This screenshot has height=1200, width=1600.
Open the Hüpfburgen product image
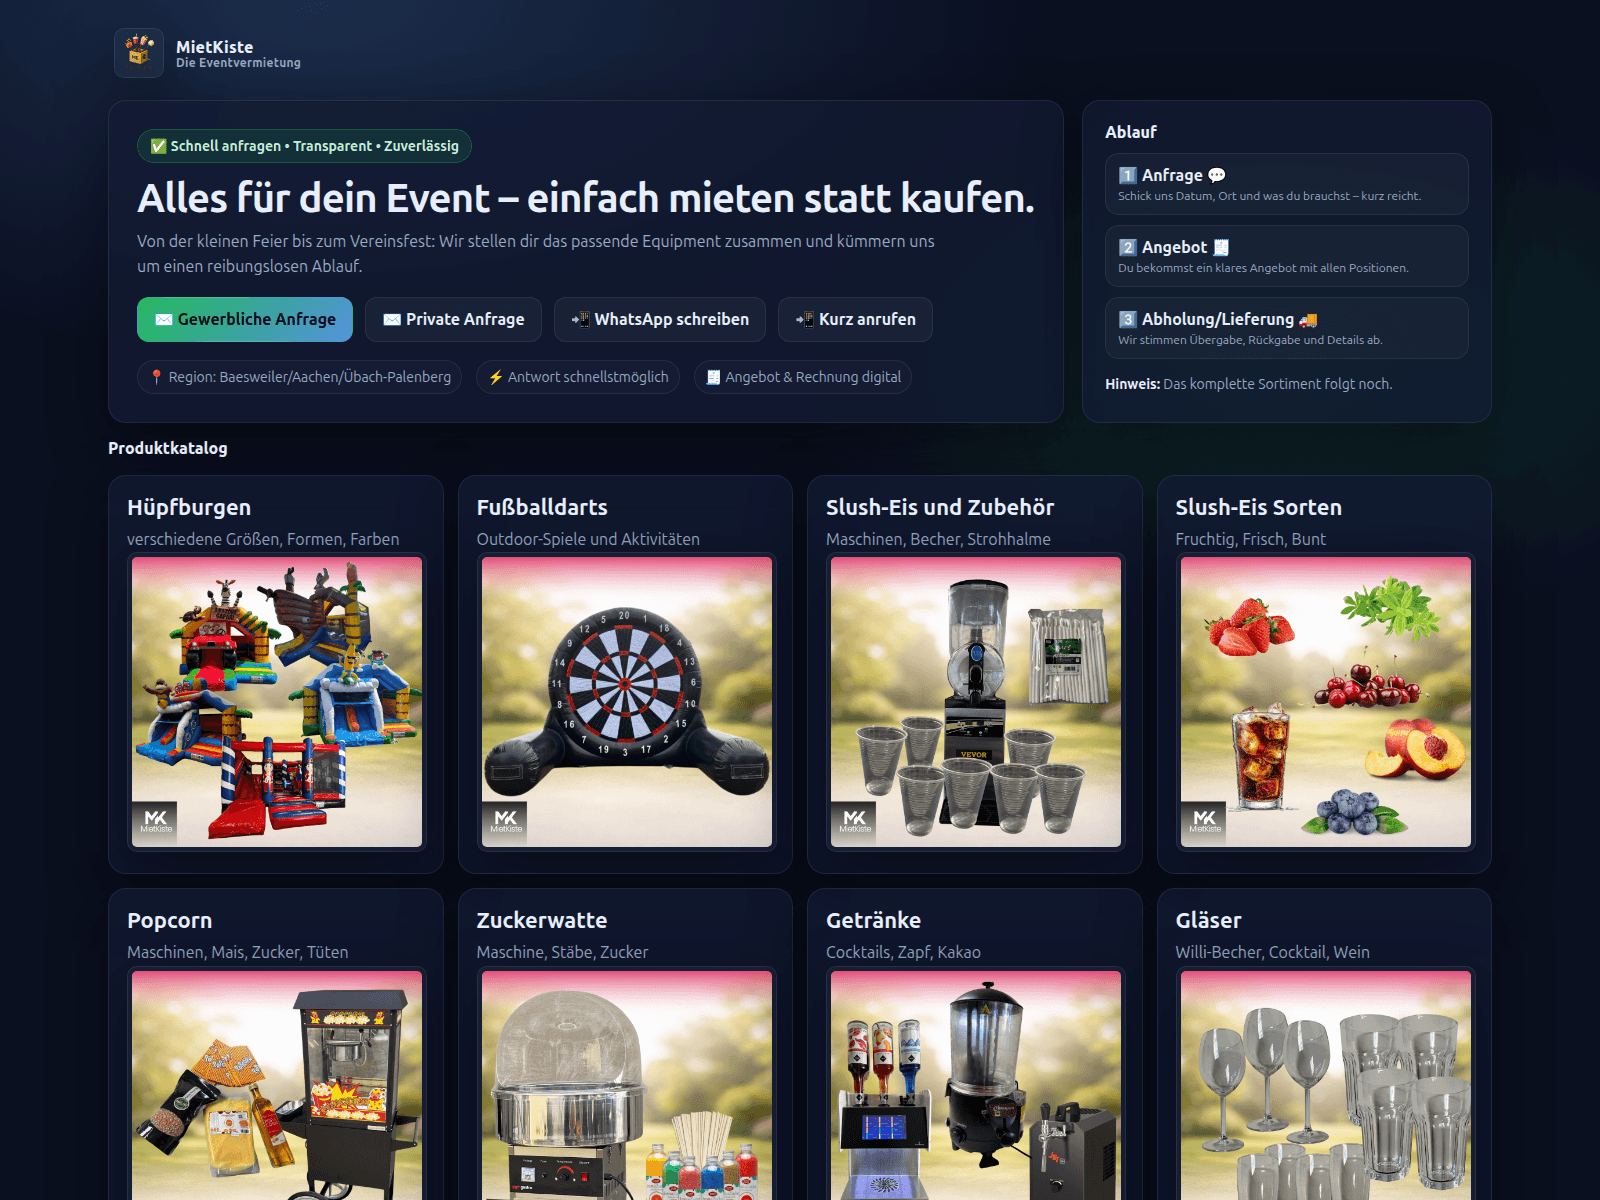click(x=277, y=702)
